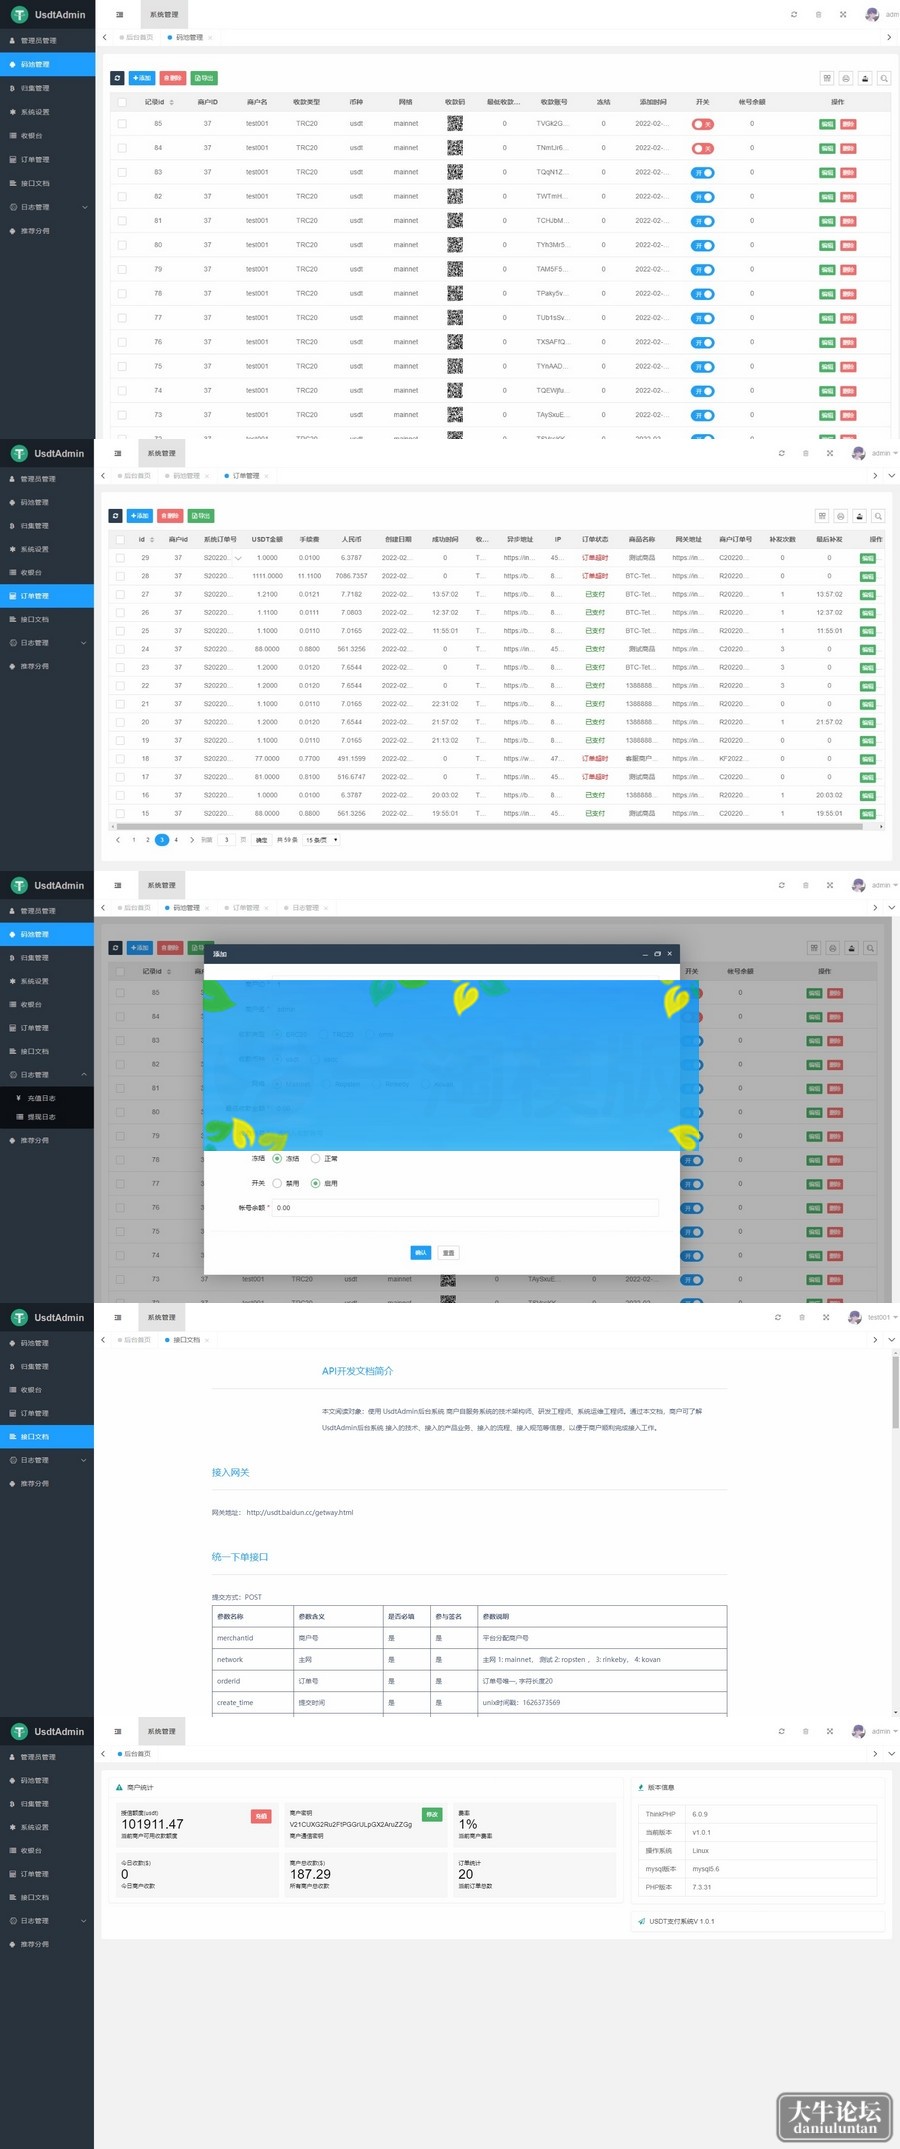This screenshot has width=900, height=2149.
Task: Click the blue 确认 button in the 添加 dialog
Action: pos(421,1252)
